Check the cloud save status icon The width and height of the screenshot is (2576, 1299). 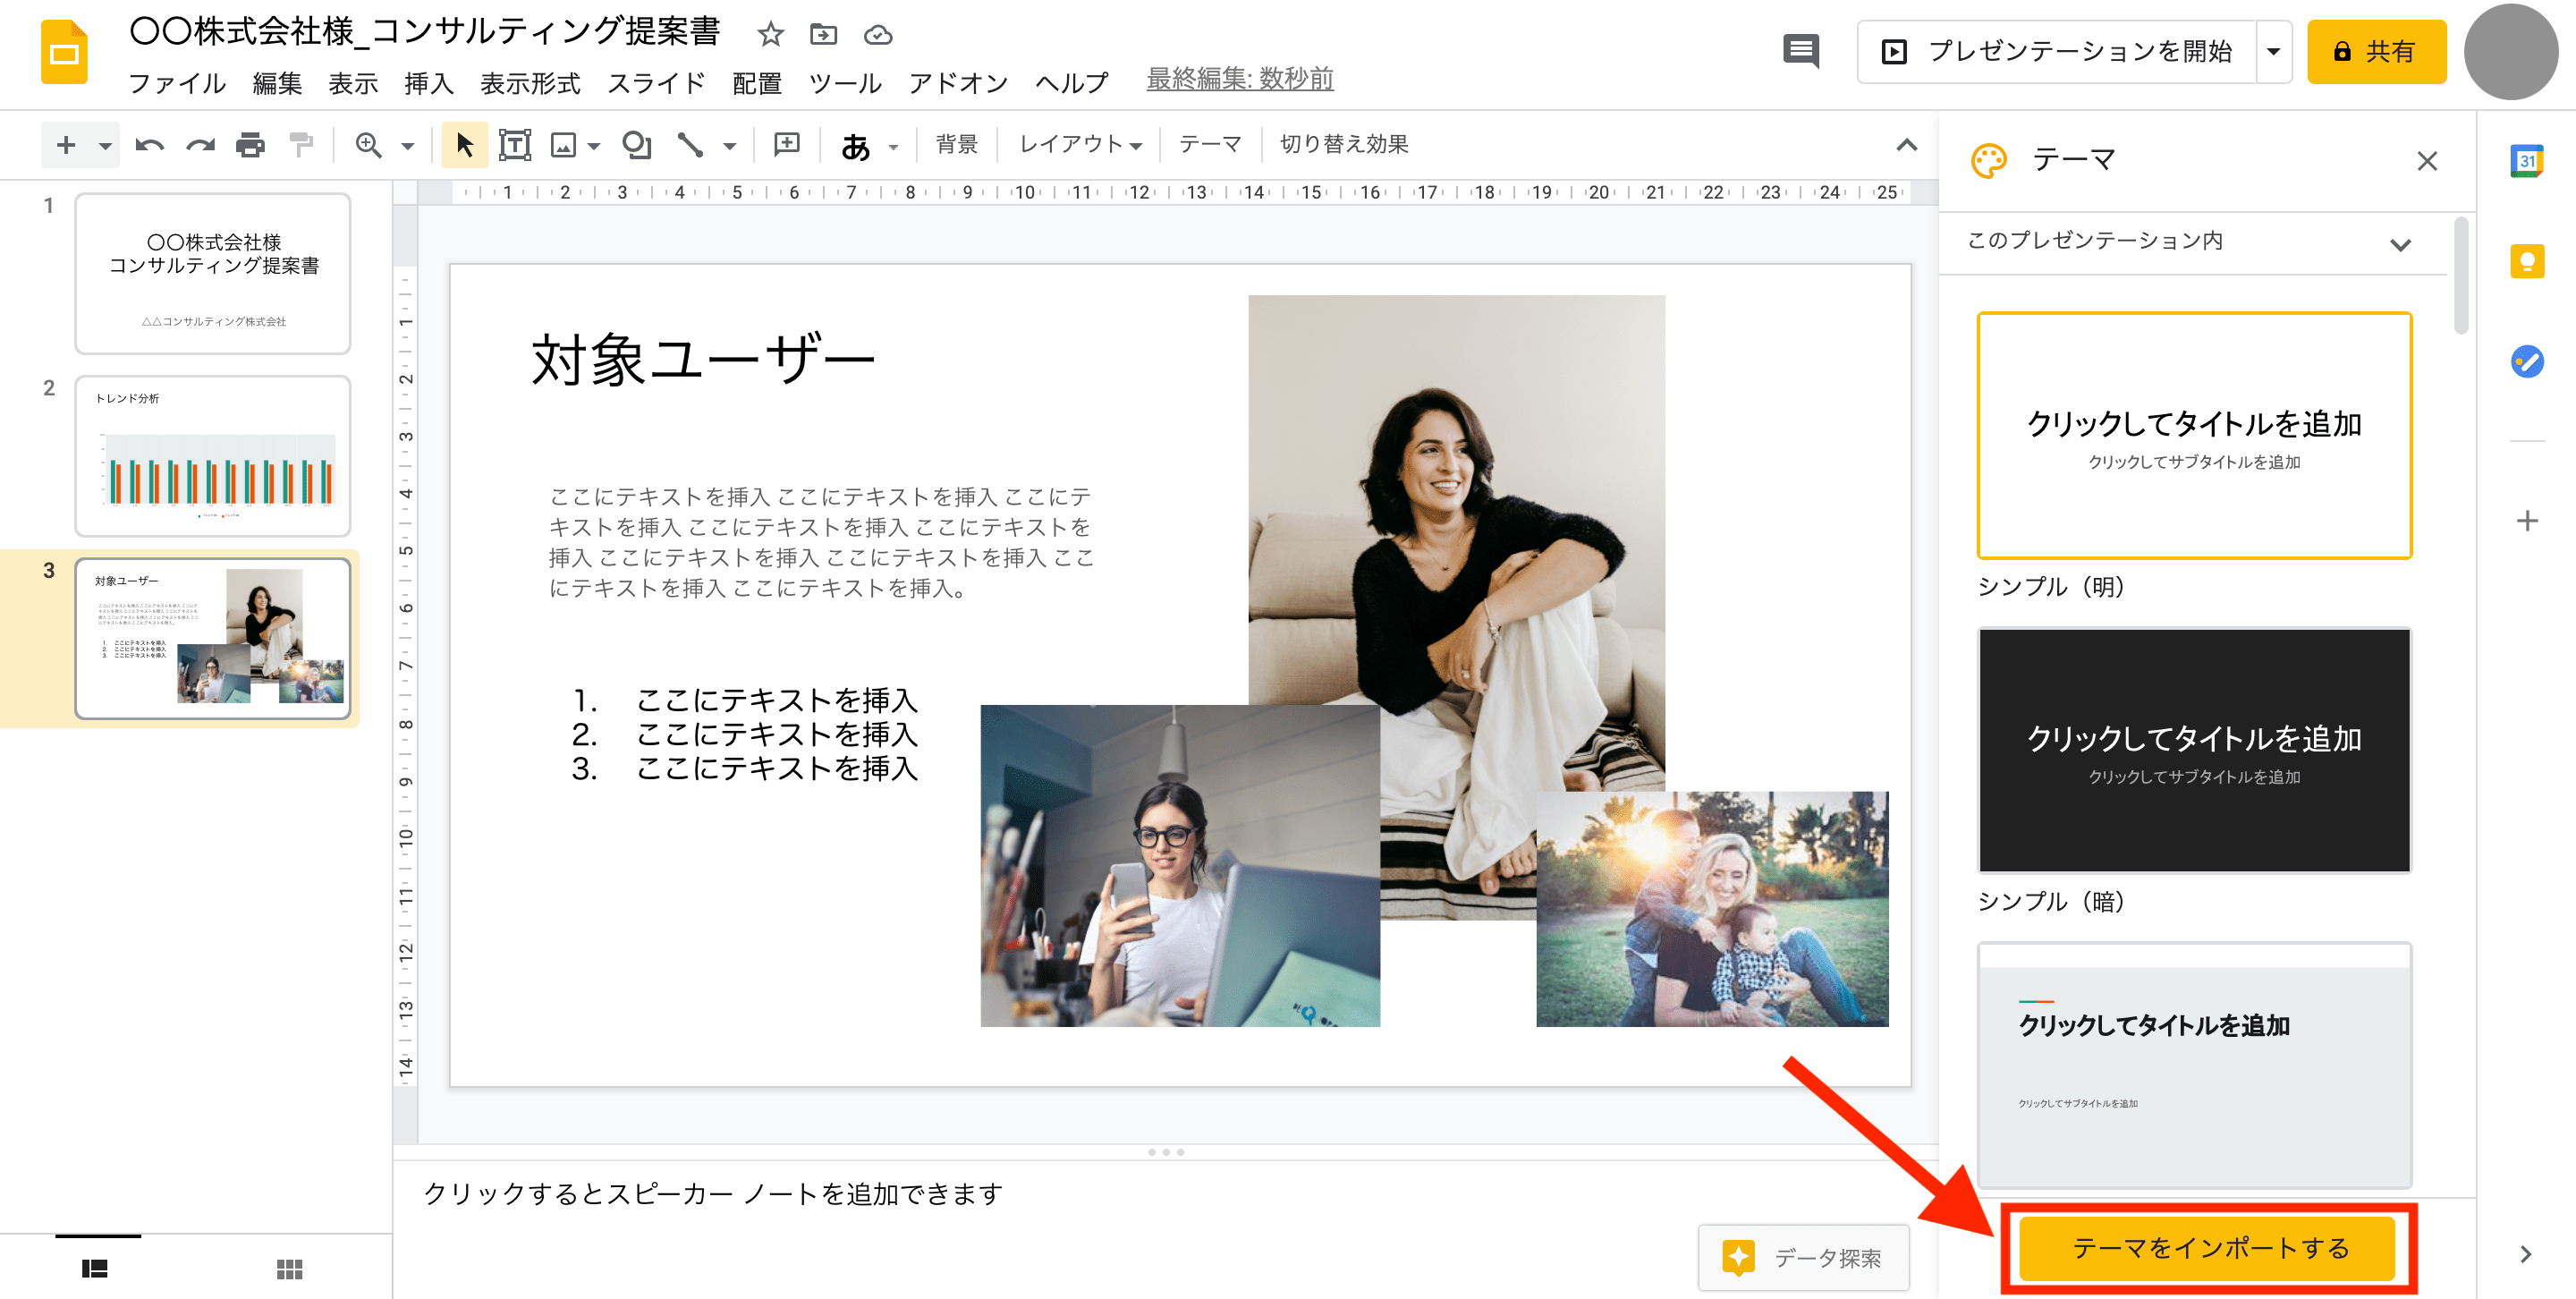(x=878, y=35)
